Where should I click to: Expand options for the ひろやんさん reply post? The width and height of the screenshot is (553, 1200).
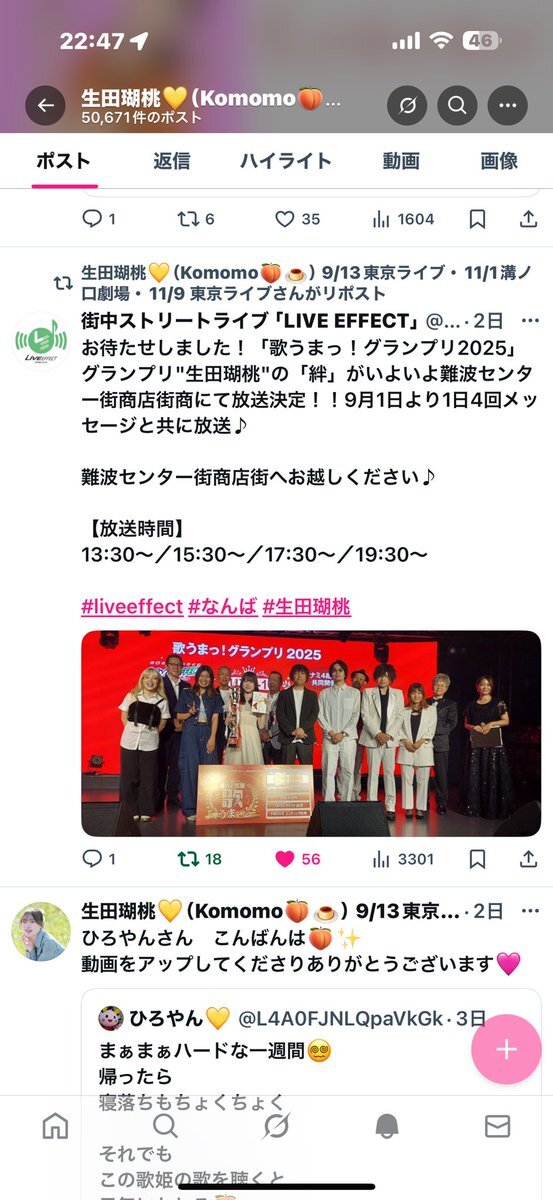(531, 911)
